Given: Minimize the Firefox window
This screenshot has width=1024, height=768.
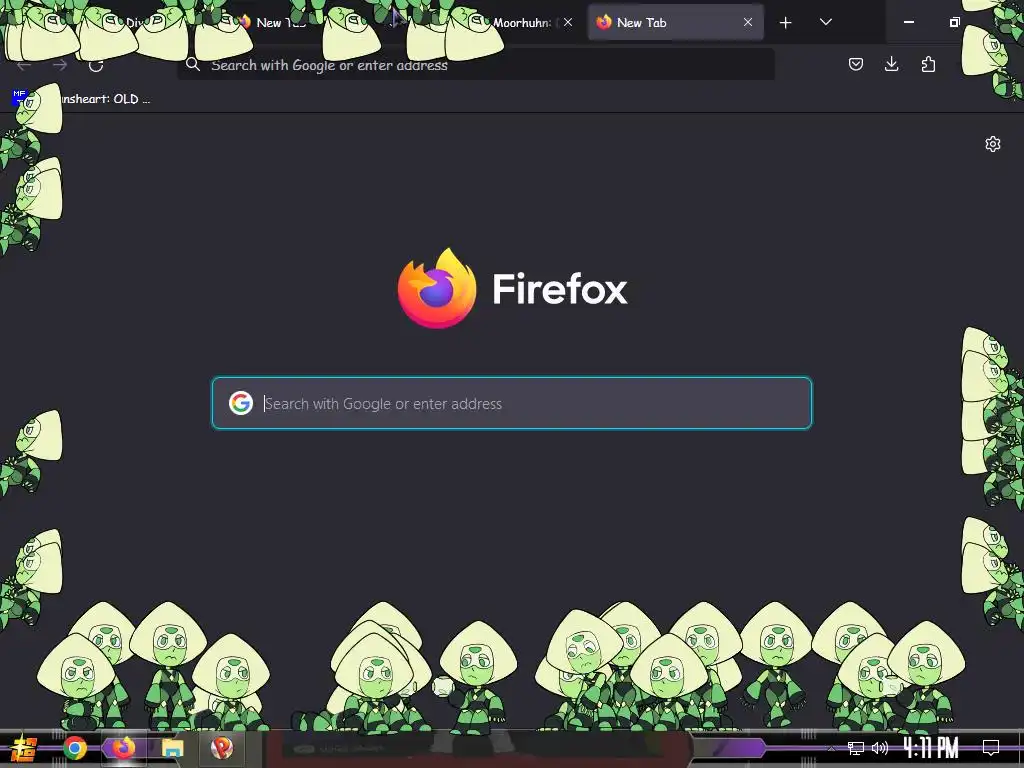Looking at the screenshot, I should click(908, 22).
